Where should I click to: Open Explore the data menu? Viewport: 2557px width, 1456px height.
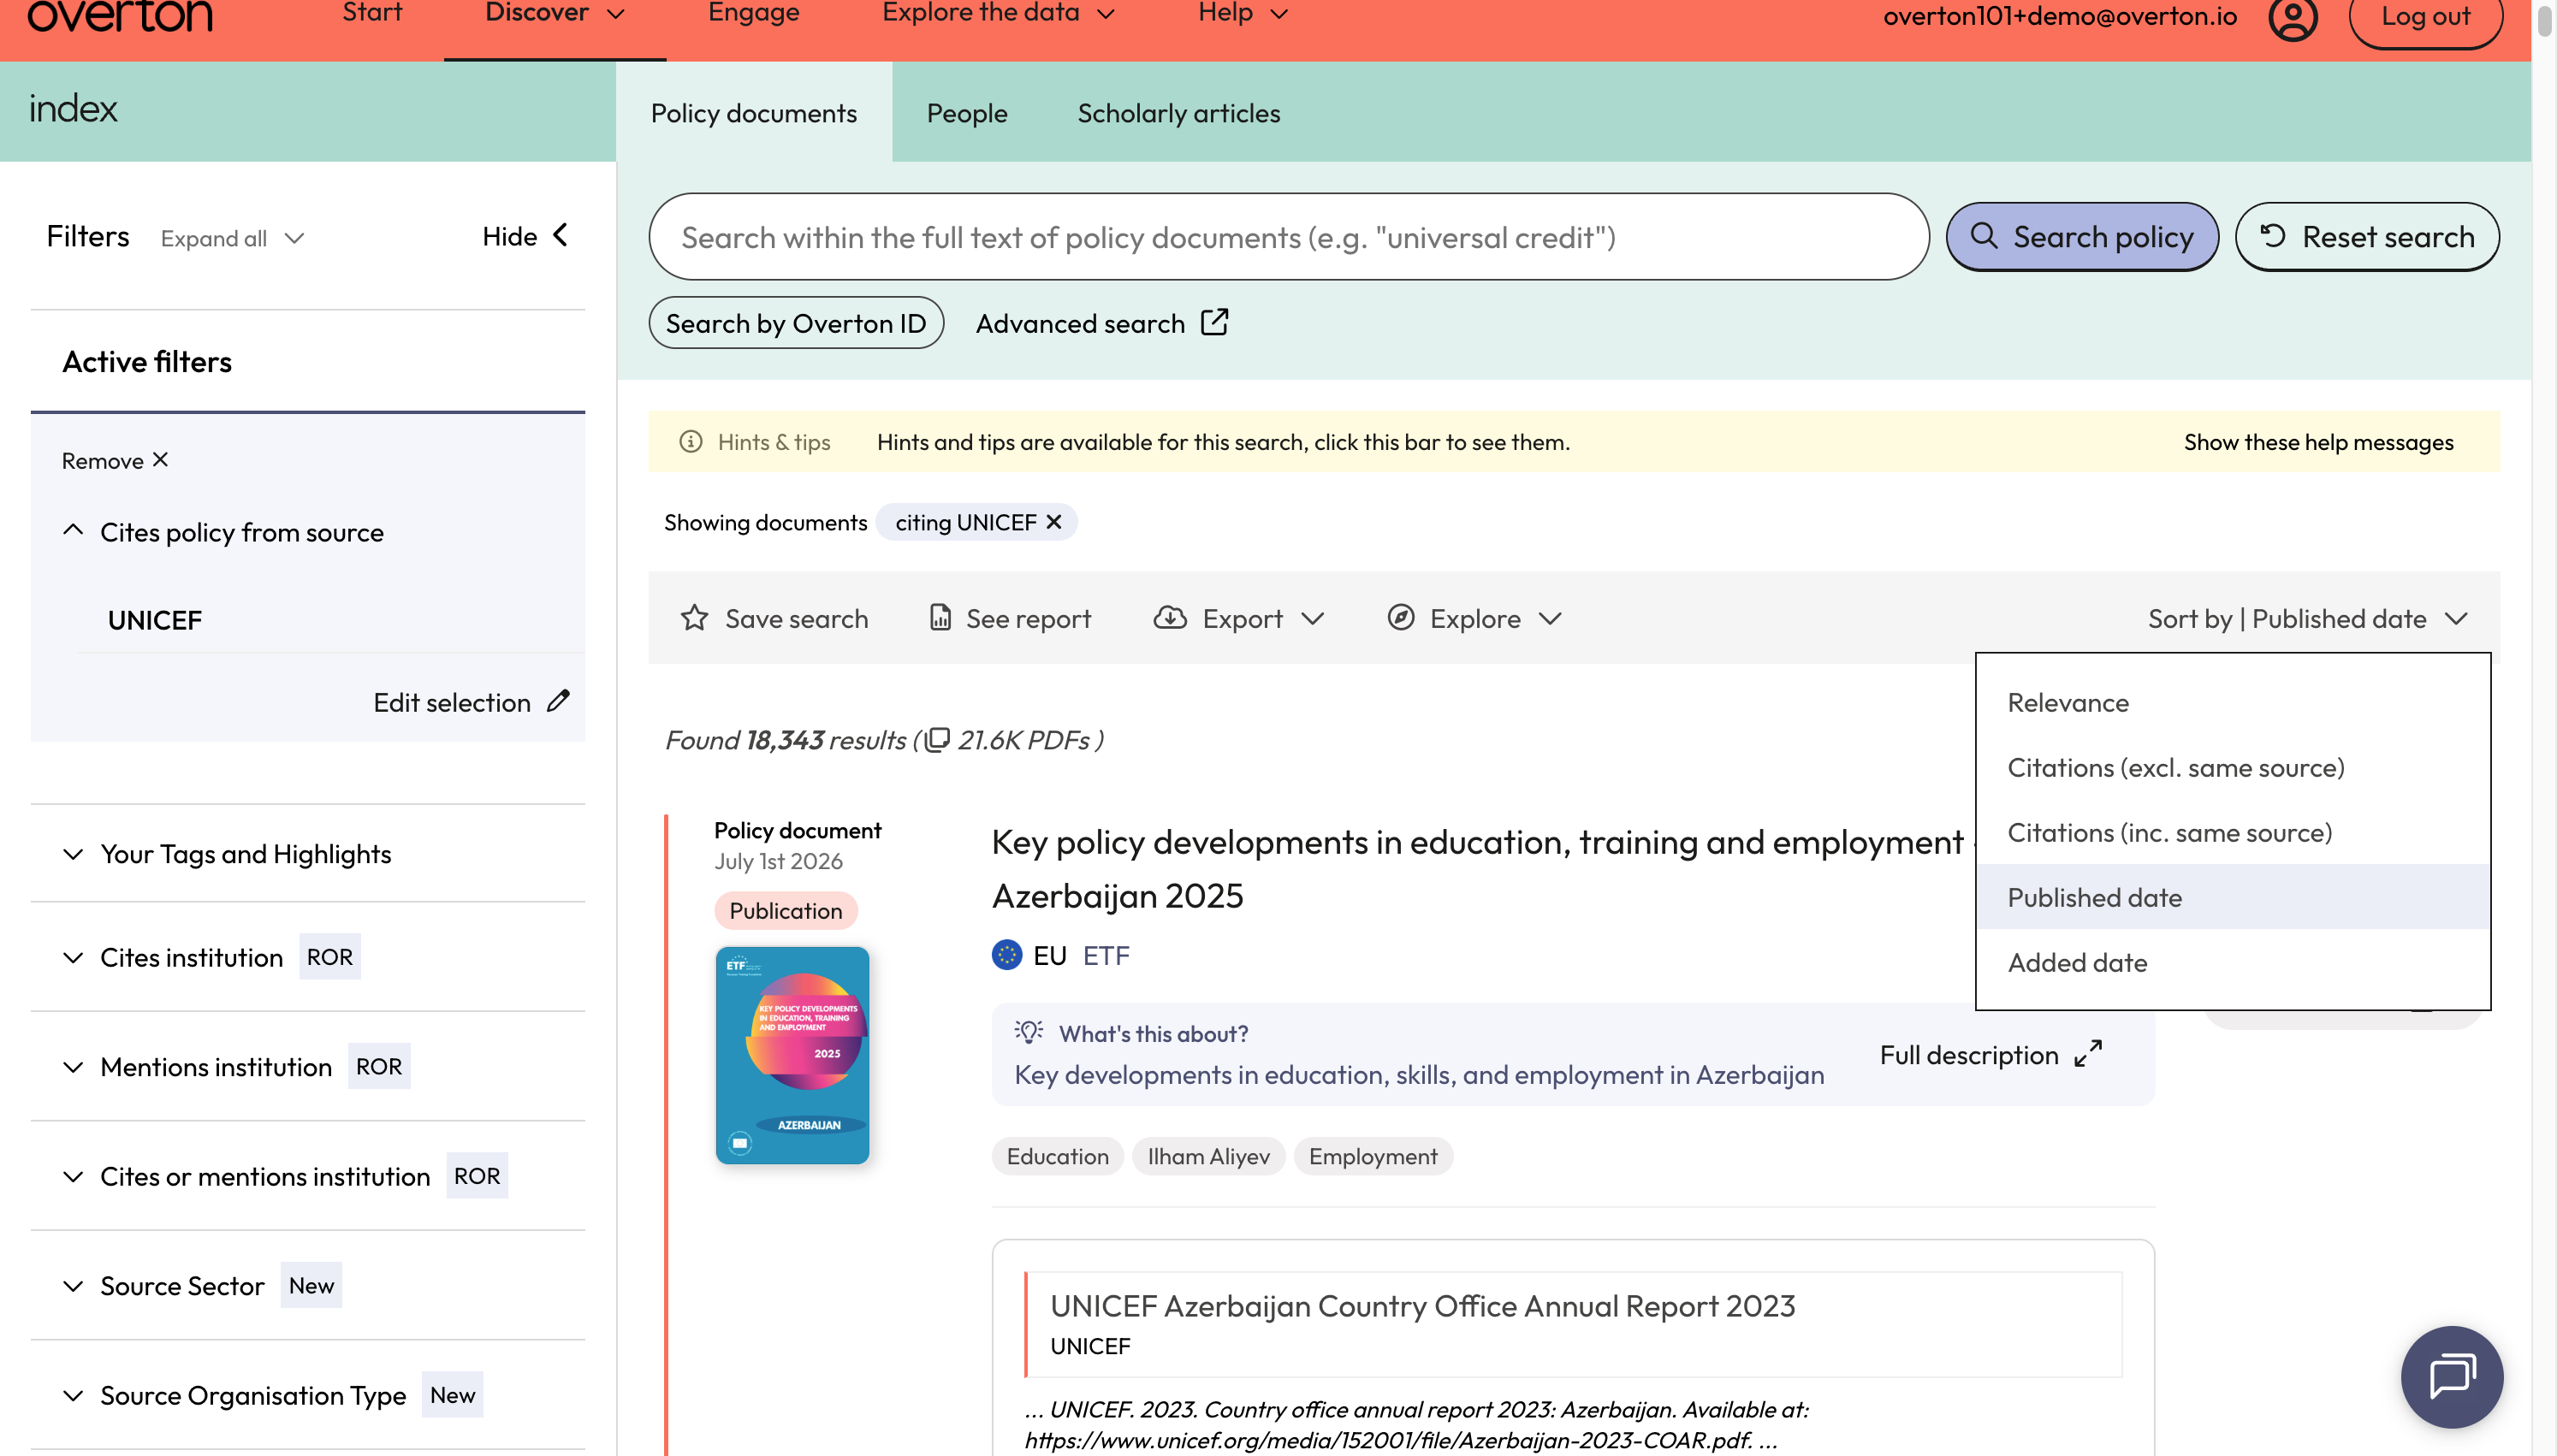(998, 14)
